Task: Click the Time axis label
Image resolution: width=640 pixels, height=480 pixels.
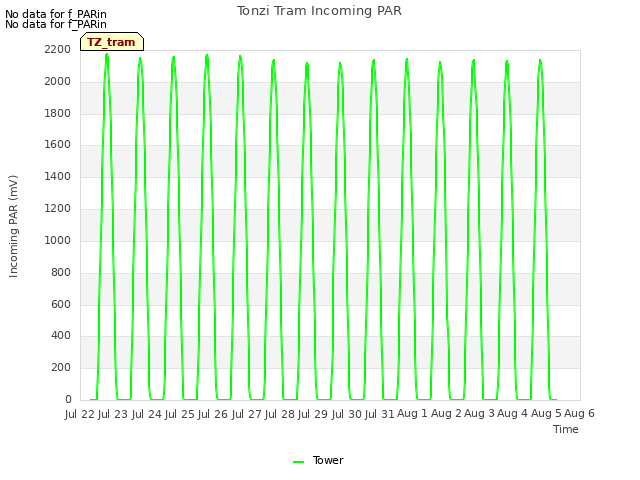Action: click(566, 429)
